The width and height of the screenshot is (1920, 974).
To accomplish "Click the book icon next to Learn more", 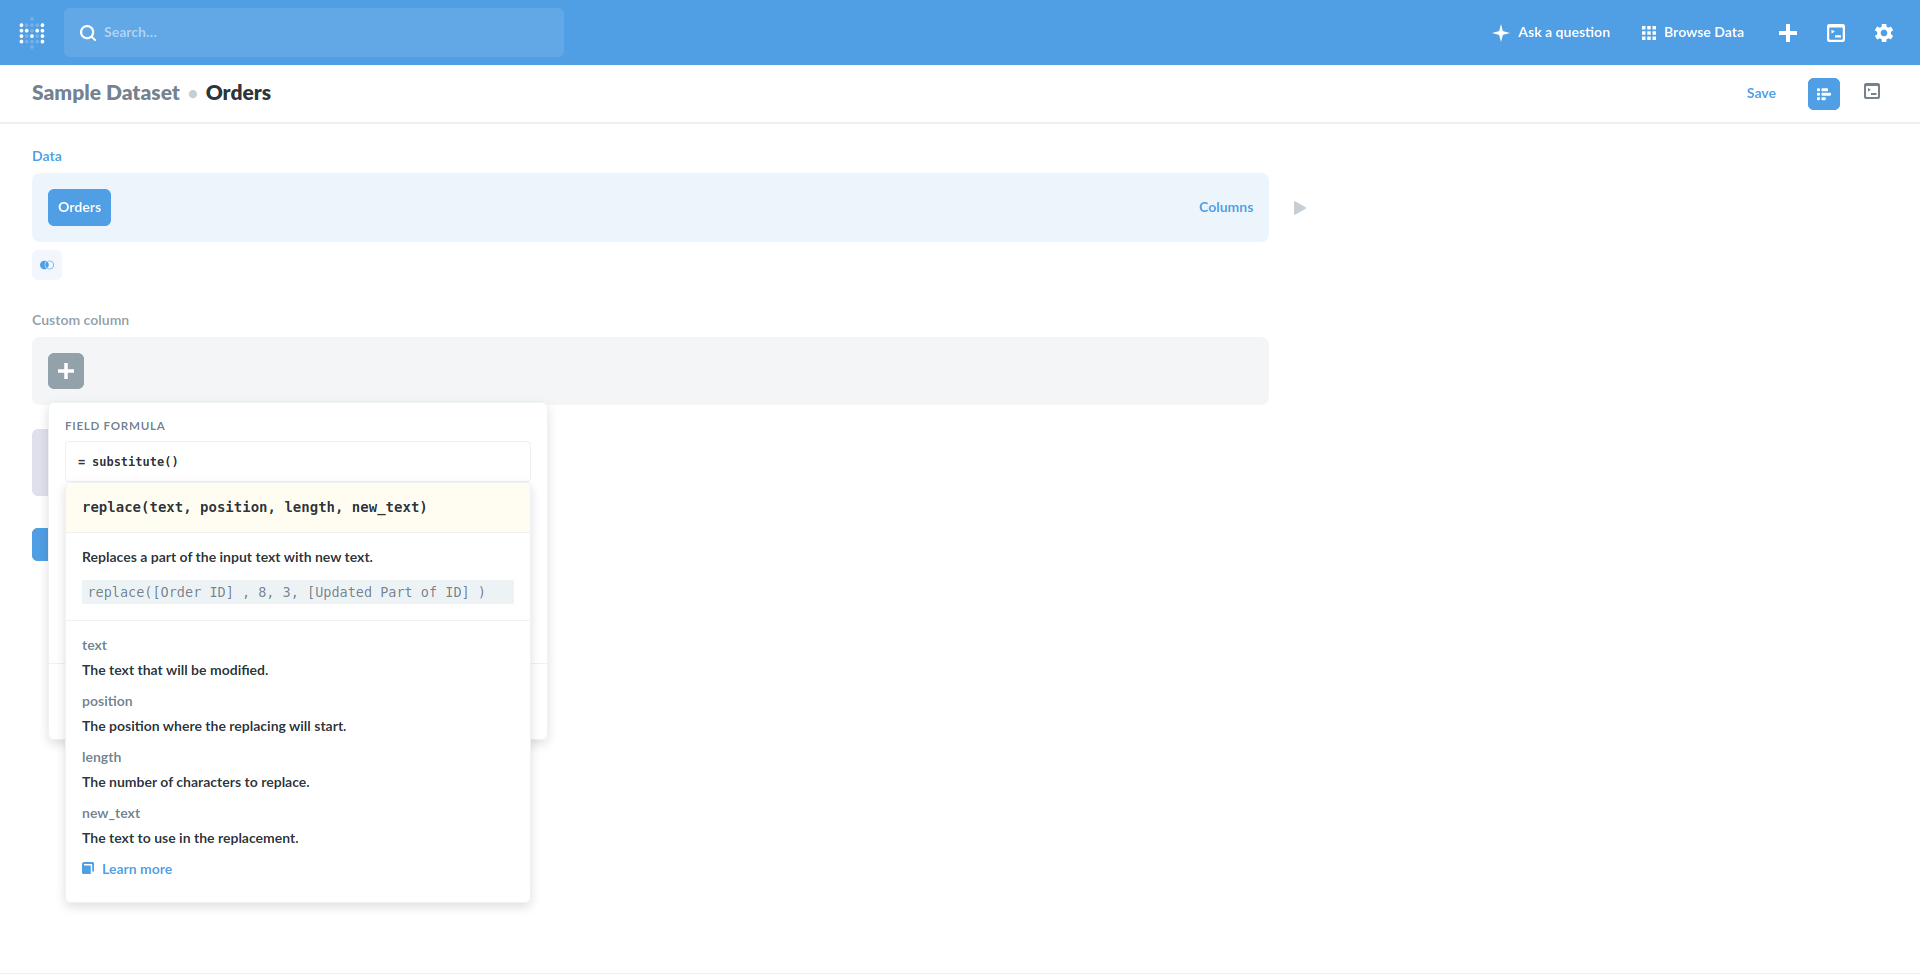I will tap(88, 868).
